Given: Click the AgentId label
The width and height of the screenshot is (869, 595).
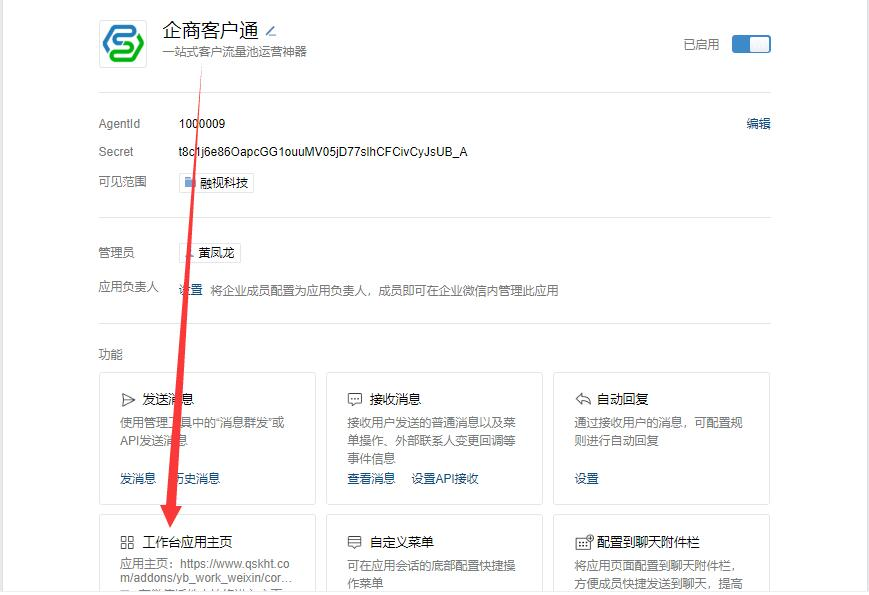Looking at the screenshot, I should (x=119, y=124).
